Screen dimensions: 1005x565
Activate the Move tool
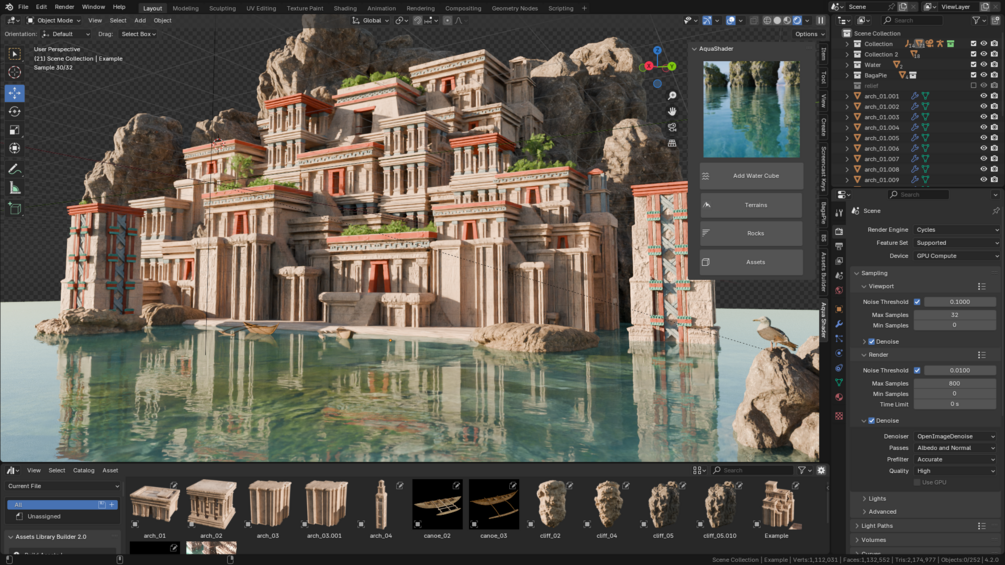pos(14,93)
